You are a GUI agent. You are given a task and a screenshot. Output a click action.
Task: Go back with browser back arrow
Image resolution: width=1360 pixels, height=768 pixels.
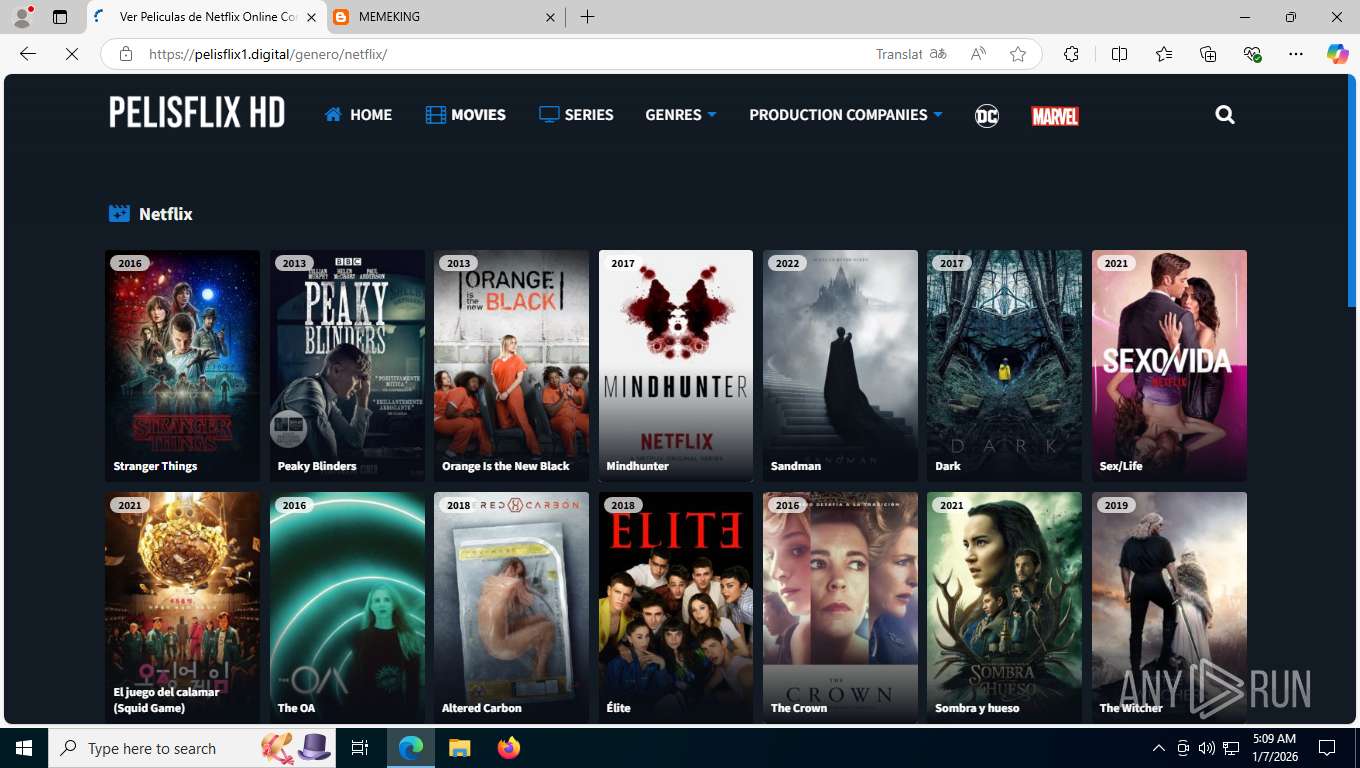[x=28, y=54]
